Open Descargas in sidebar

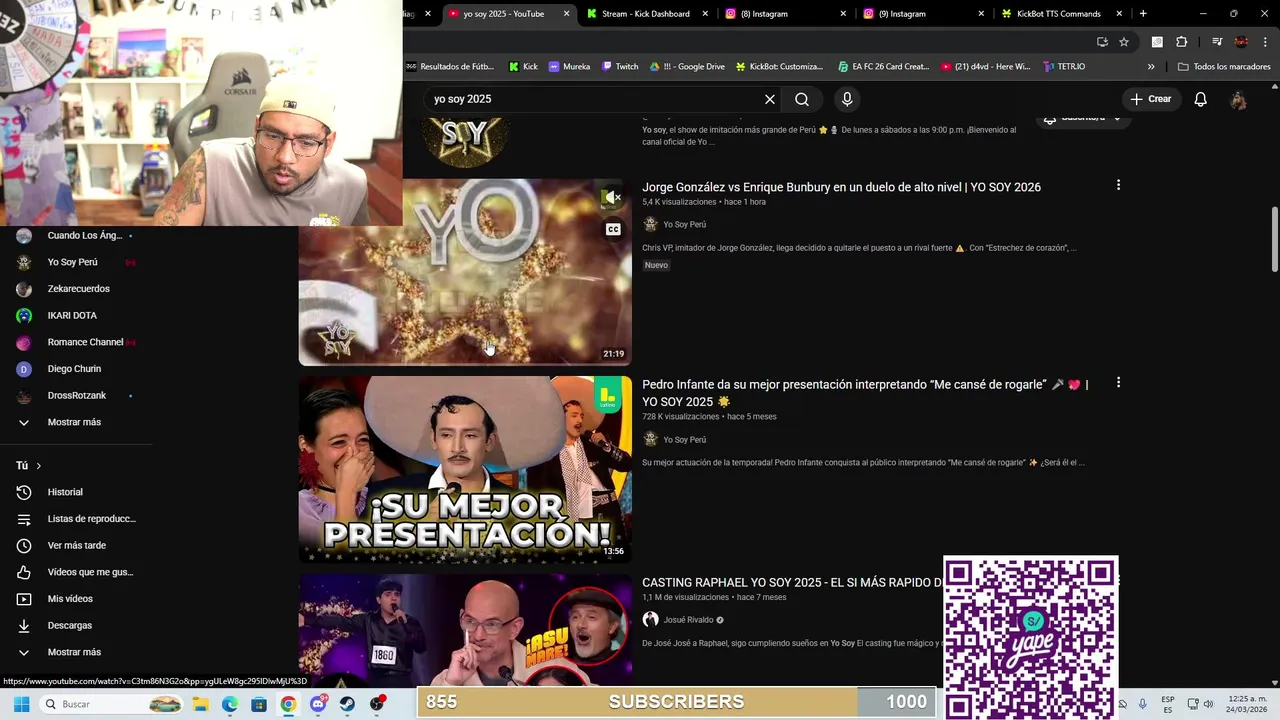(69, 625)
